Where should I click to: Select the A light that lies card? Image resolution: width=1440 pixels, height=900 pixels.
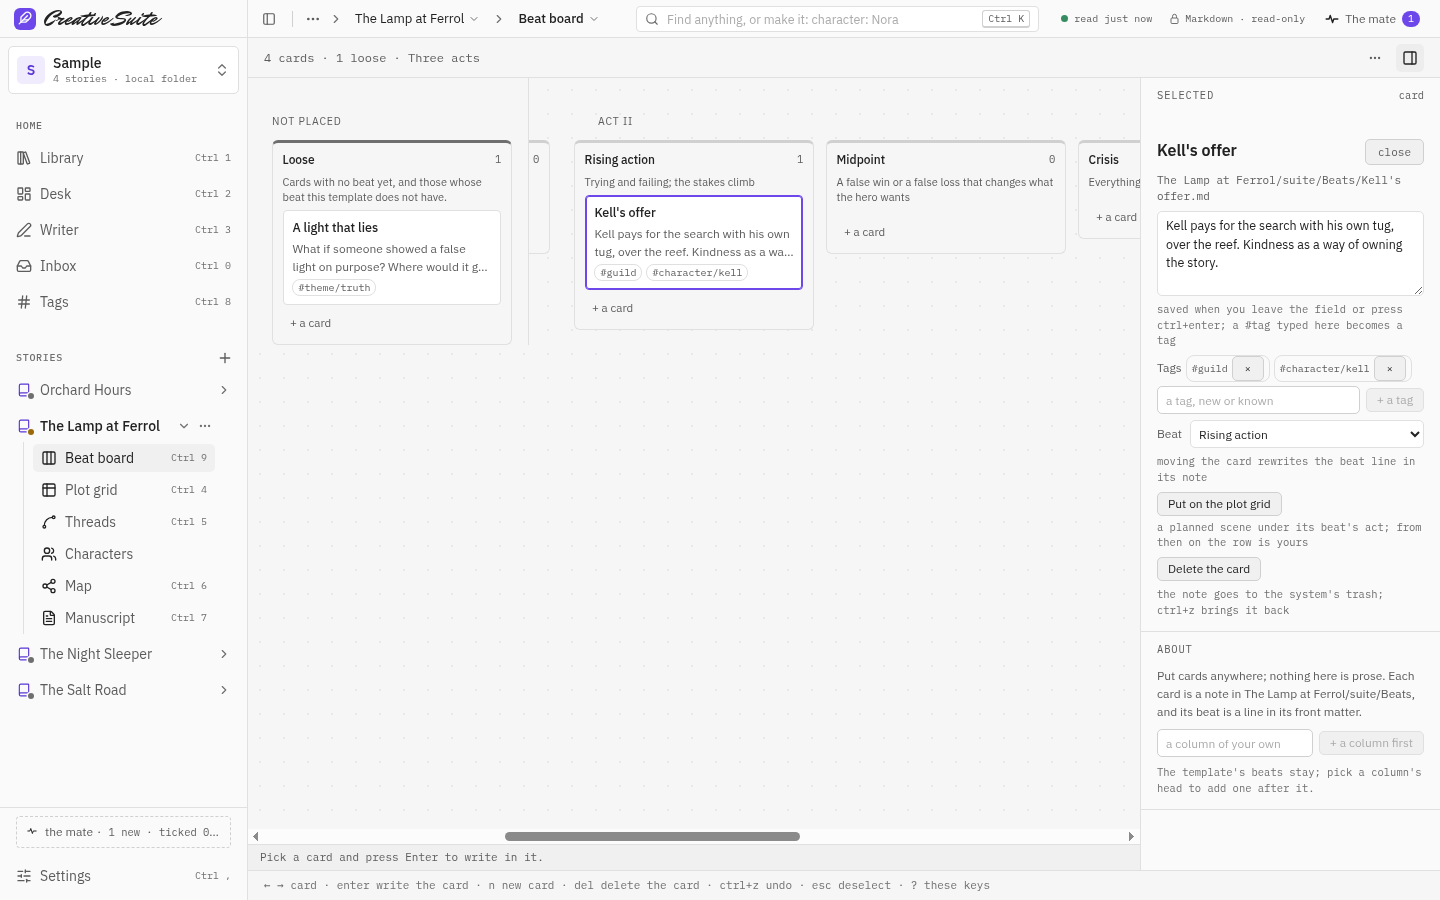(392, 257)
